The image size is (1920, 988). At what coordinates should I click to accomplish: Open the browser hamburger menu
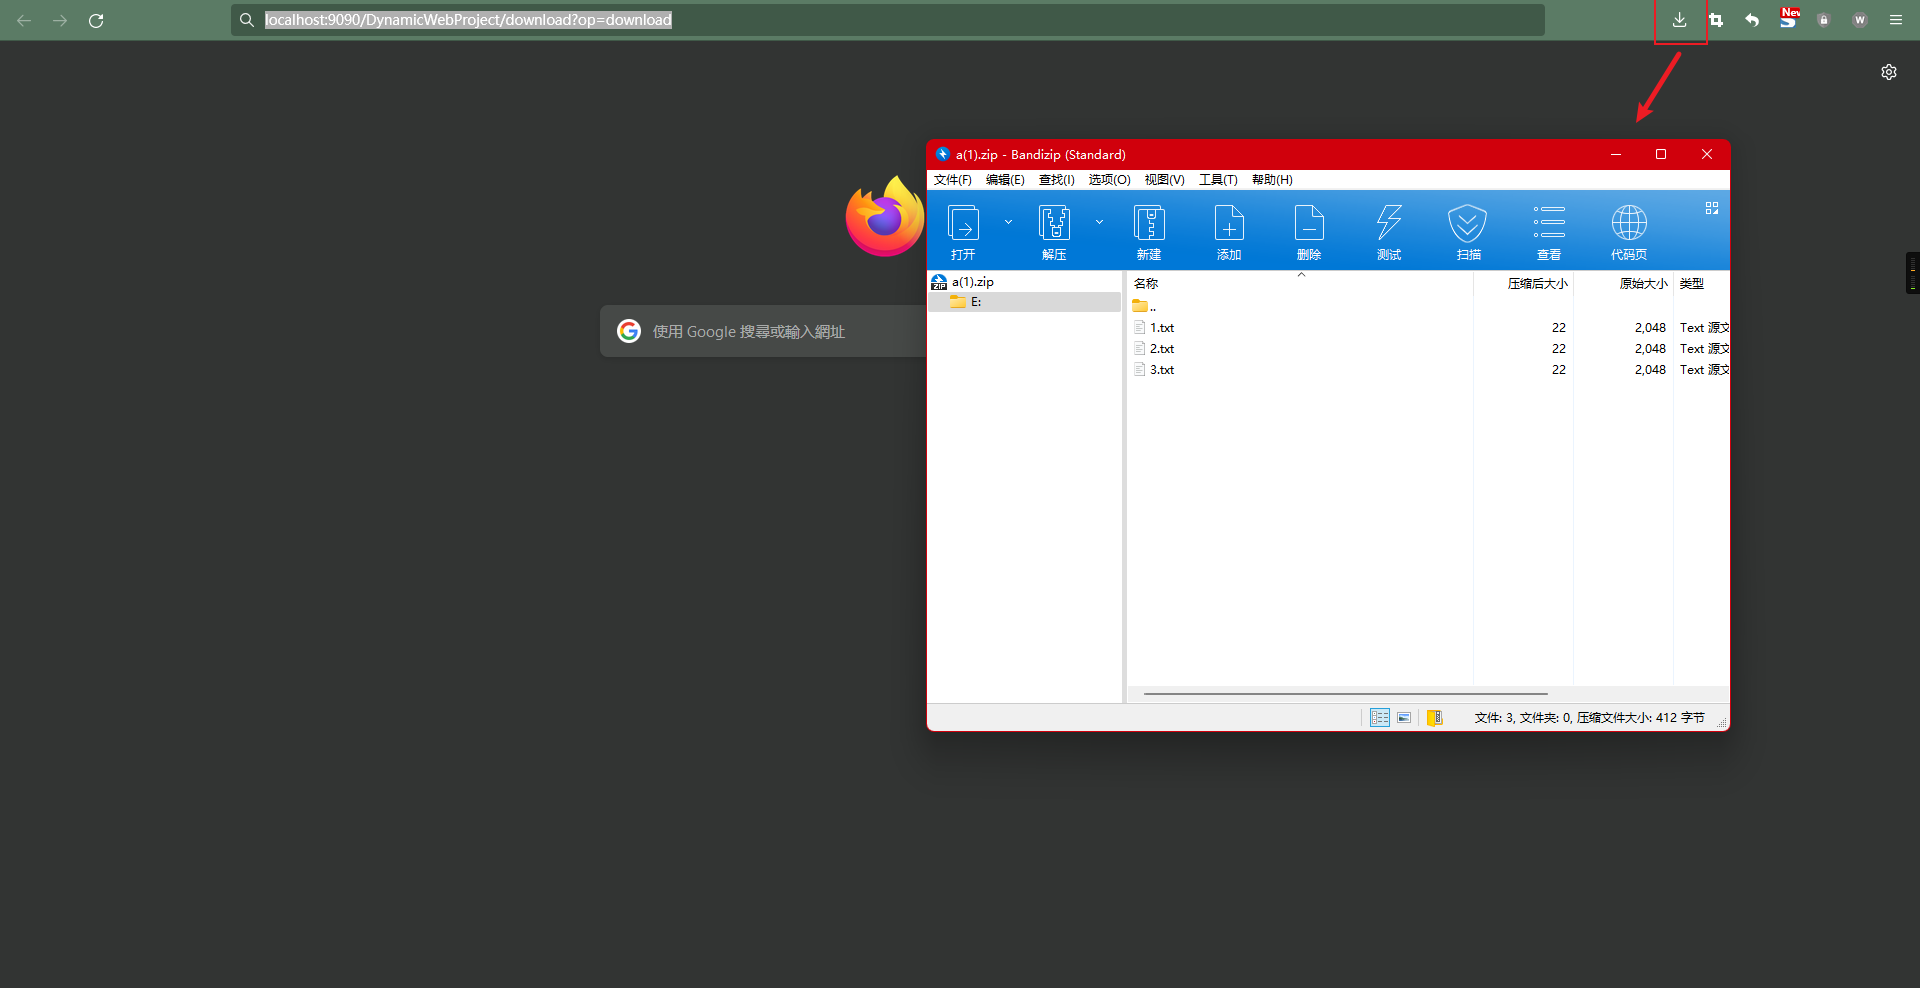tap(1896, 20)
